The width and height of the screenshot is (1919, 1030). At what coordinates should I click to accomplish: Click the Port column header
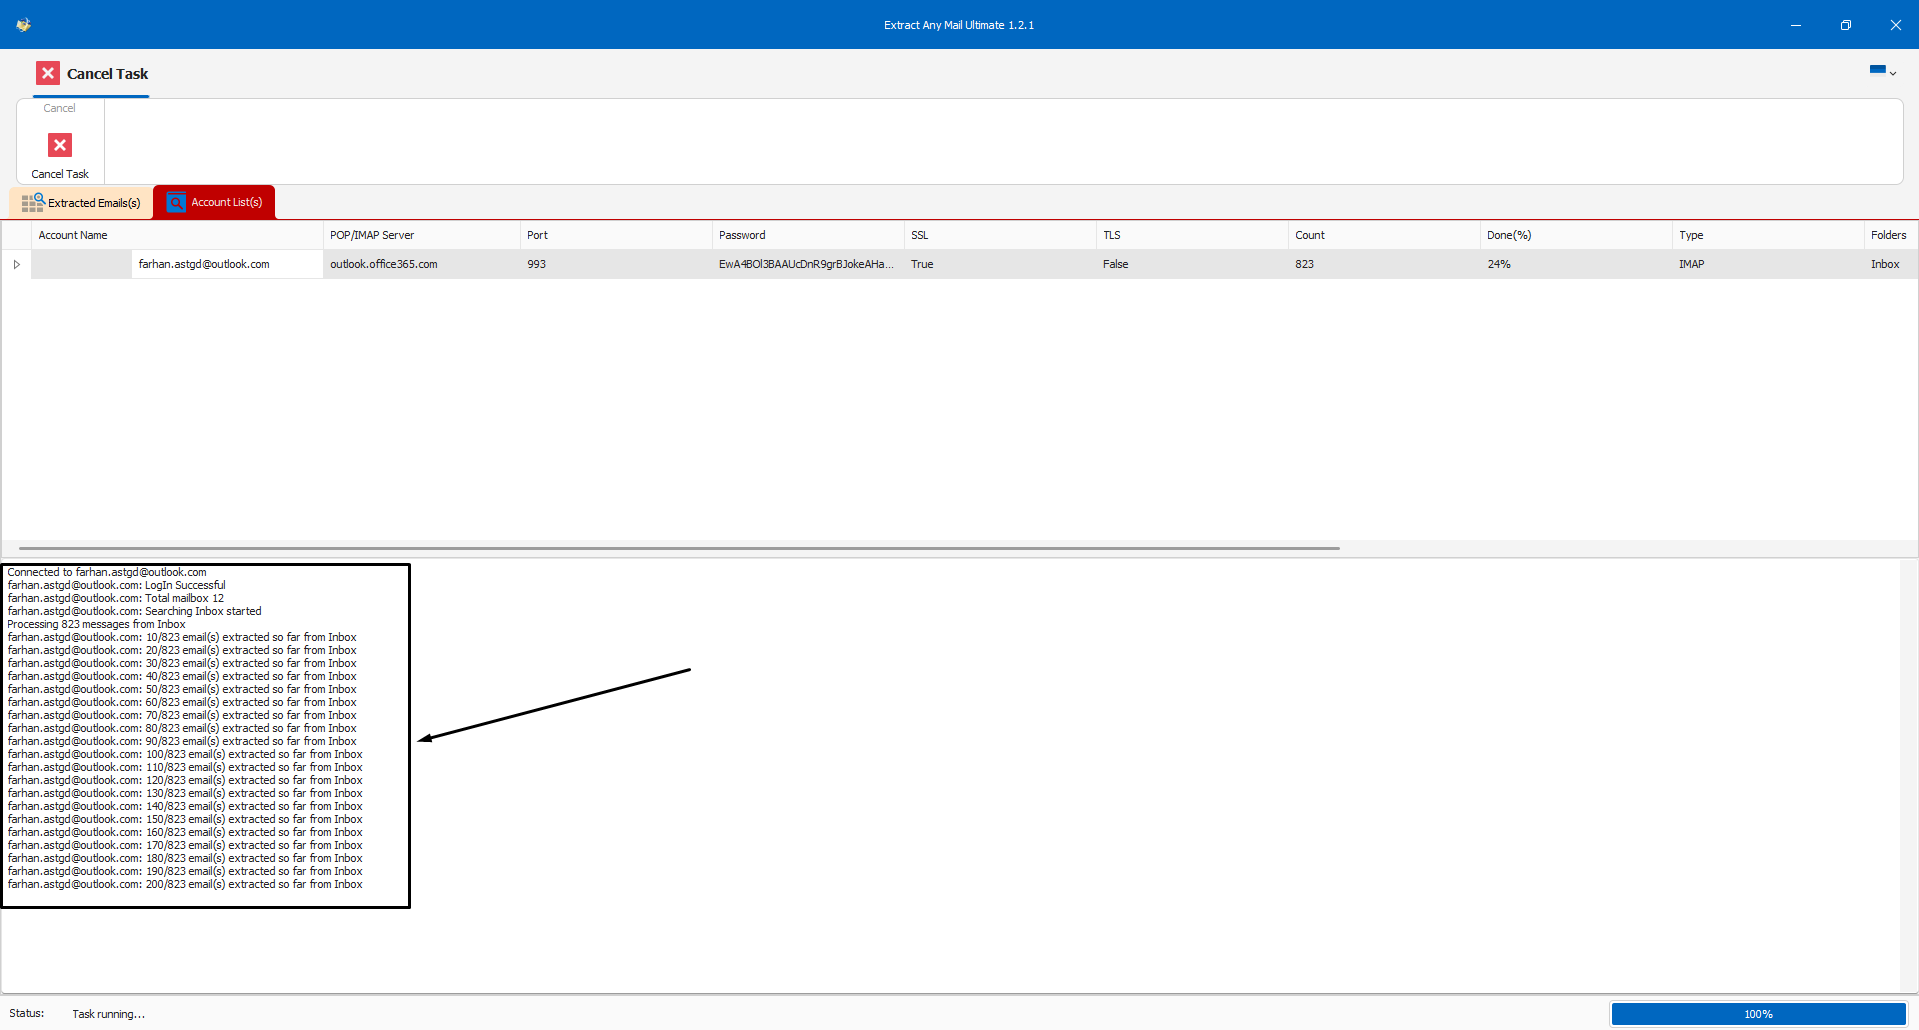(537, 236)
